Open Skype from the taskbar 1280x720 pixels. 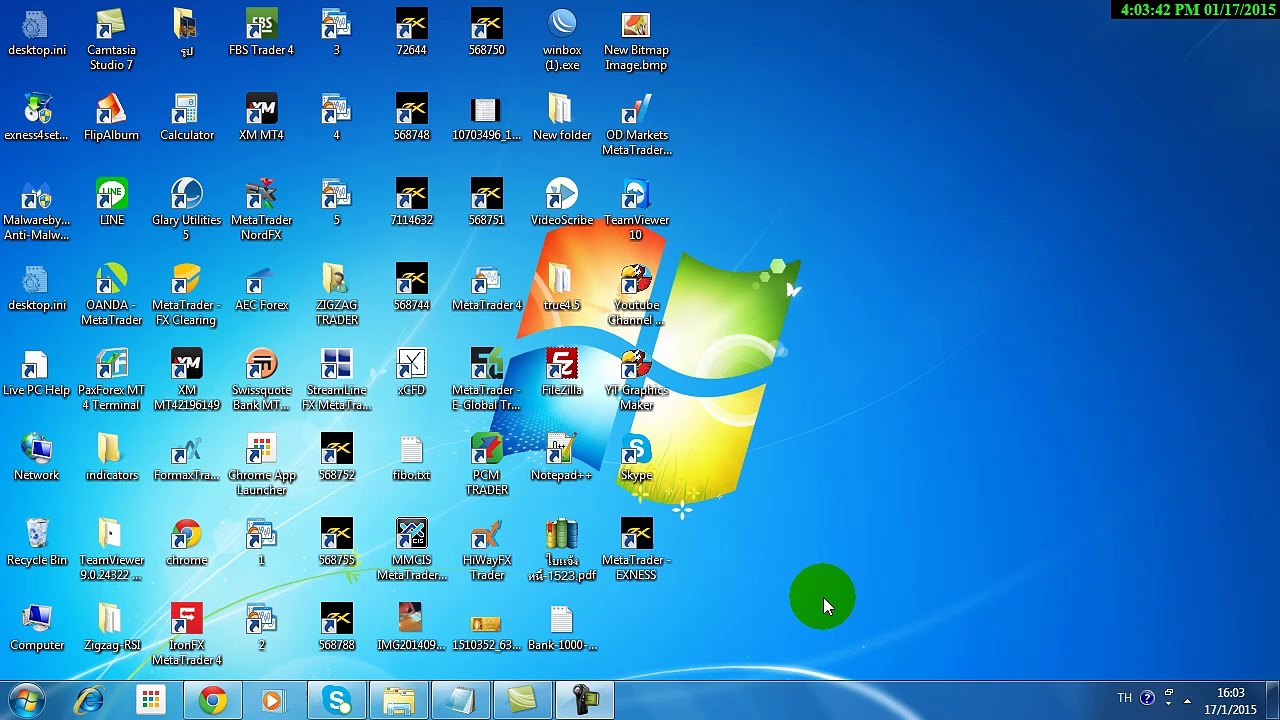[337, 700]
